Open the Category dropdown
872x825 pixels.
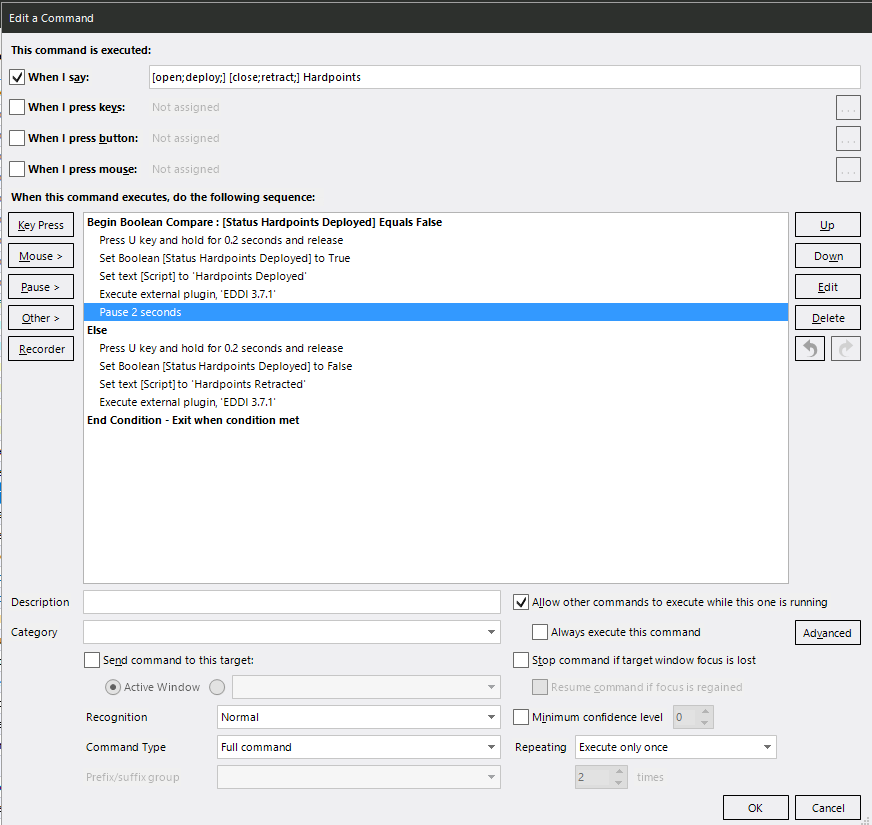coord(292,632)
